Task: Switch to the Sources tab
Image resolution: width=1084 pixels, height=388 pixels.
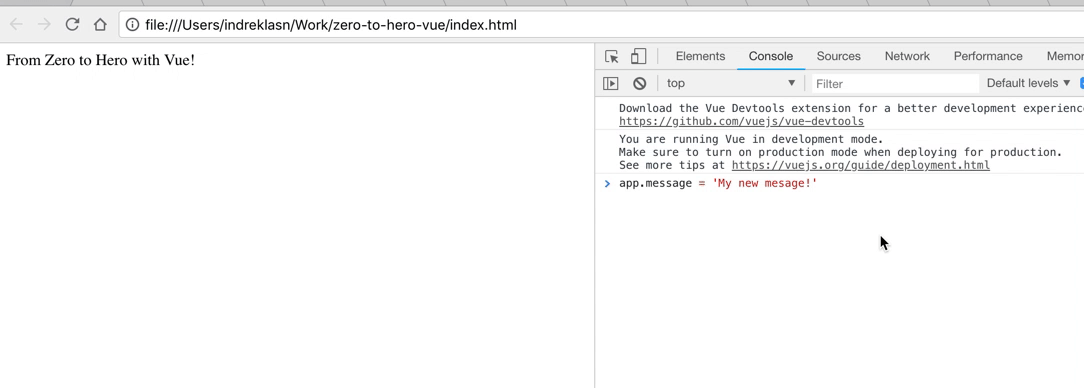Action: pyautogui.click(x=839, y=56)
